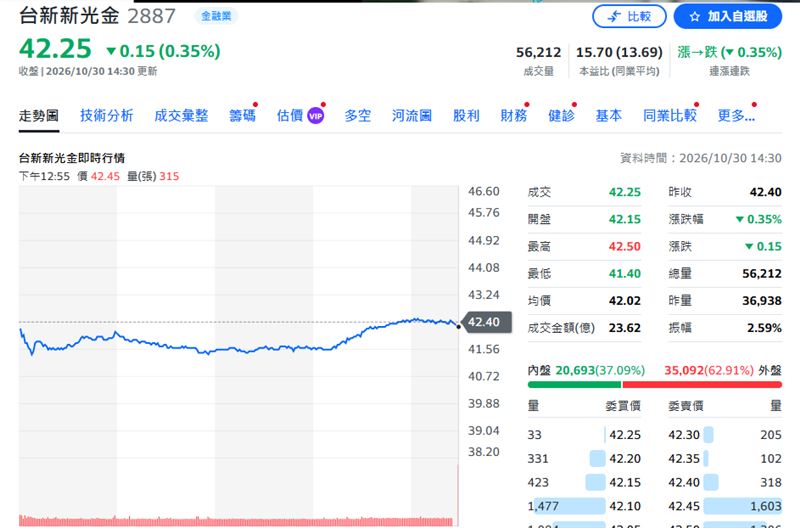
Task: Click the 昨收 value 42.40
Action: pos(765,192)
